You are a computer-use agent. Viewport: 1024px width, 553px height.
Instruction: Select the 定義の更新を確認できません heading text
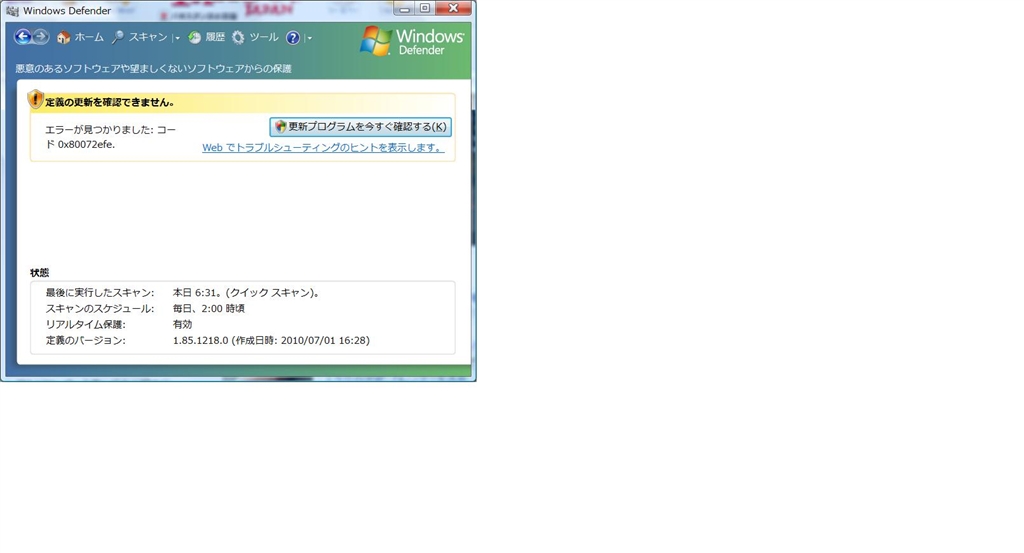pyautogui.click(x=110, y=103)
